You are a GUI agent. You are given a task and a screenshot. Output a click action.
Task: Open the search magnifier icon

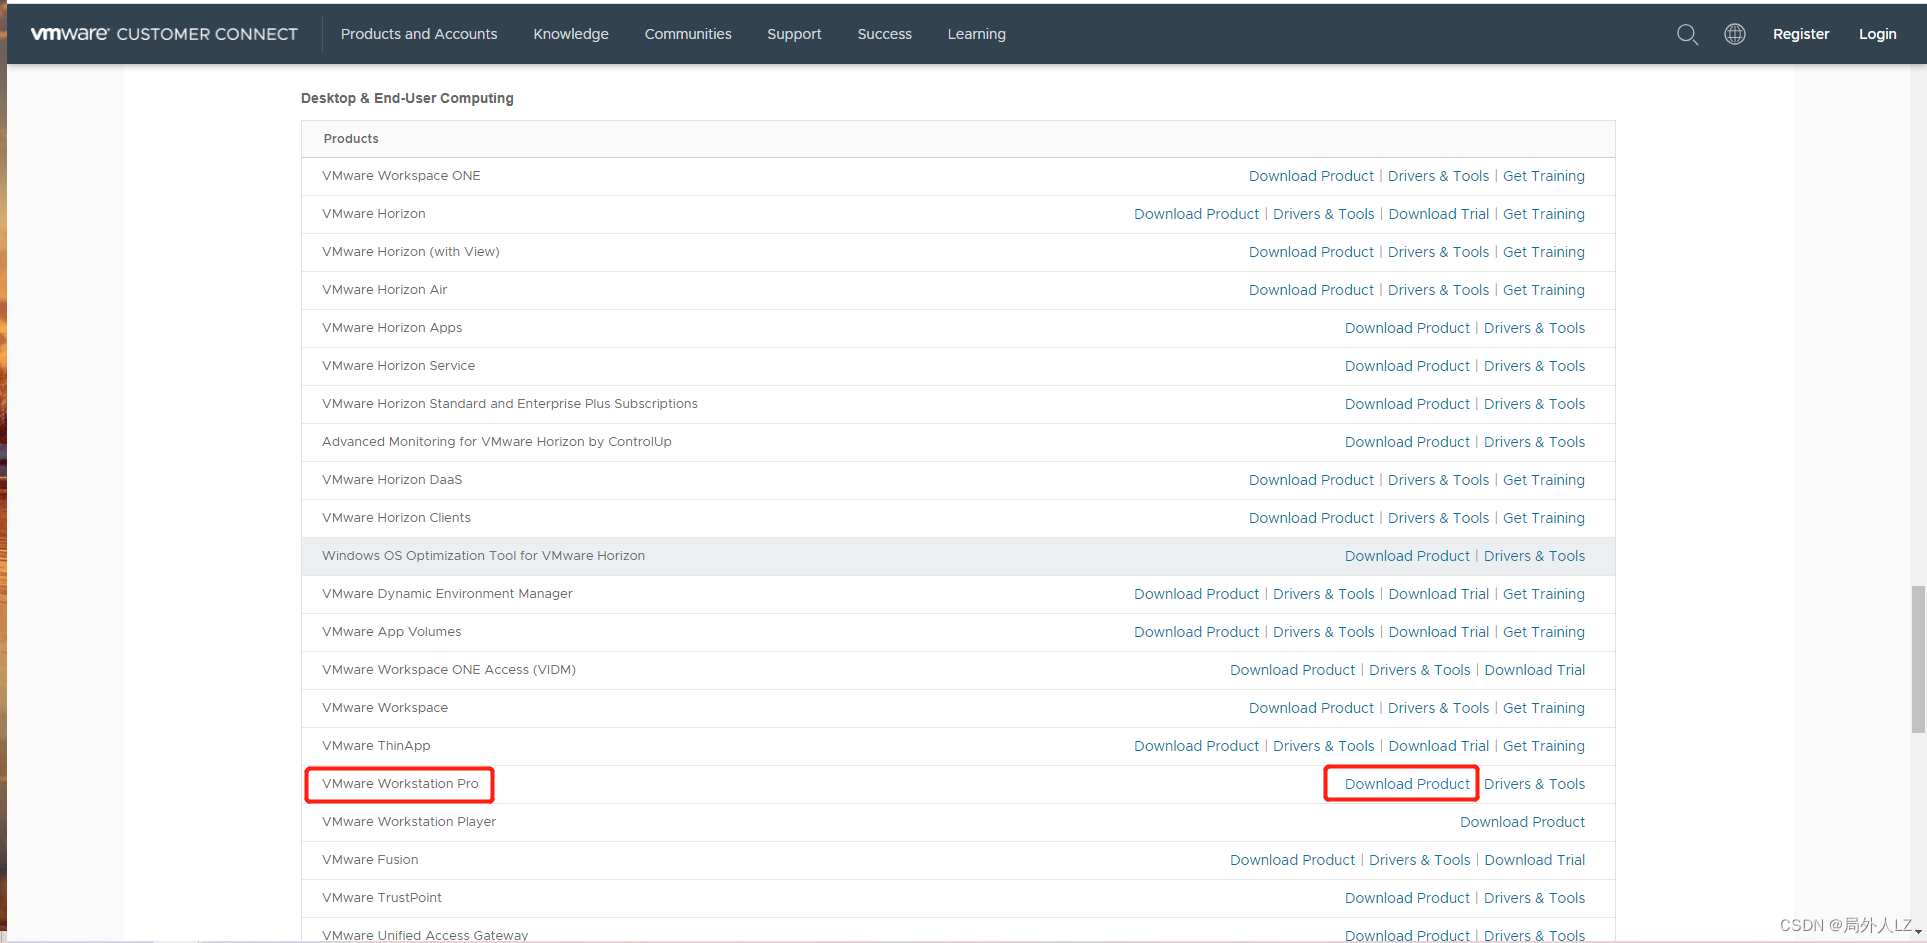pos(1687,34)
